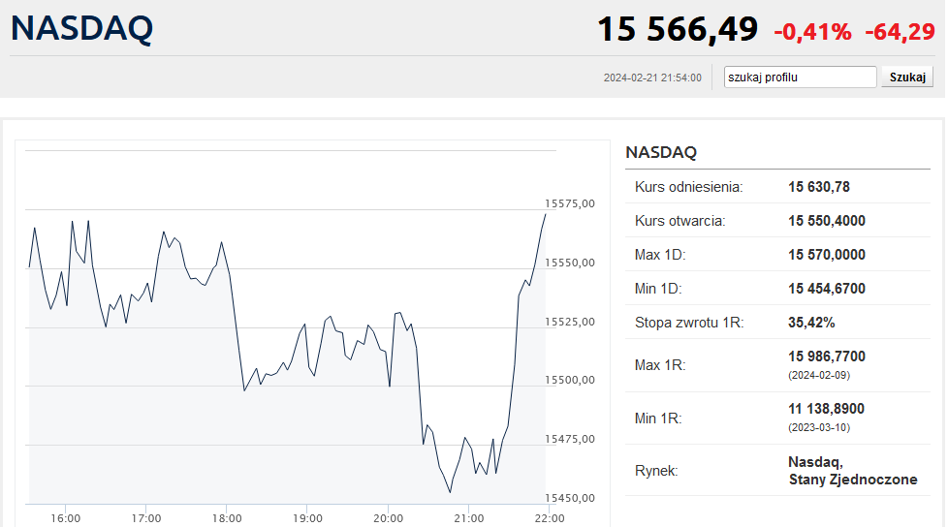Click the chart line's final peak near 22:00
The height and width of the screenshot is (527, 948).
click(x=545, y=214)
